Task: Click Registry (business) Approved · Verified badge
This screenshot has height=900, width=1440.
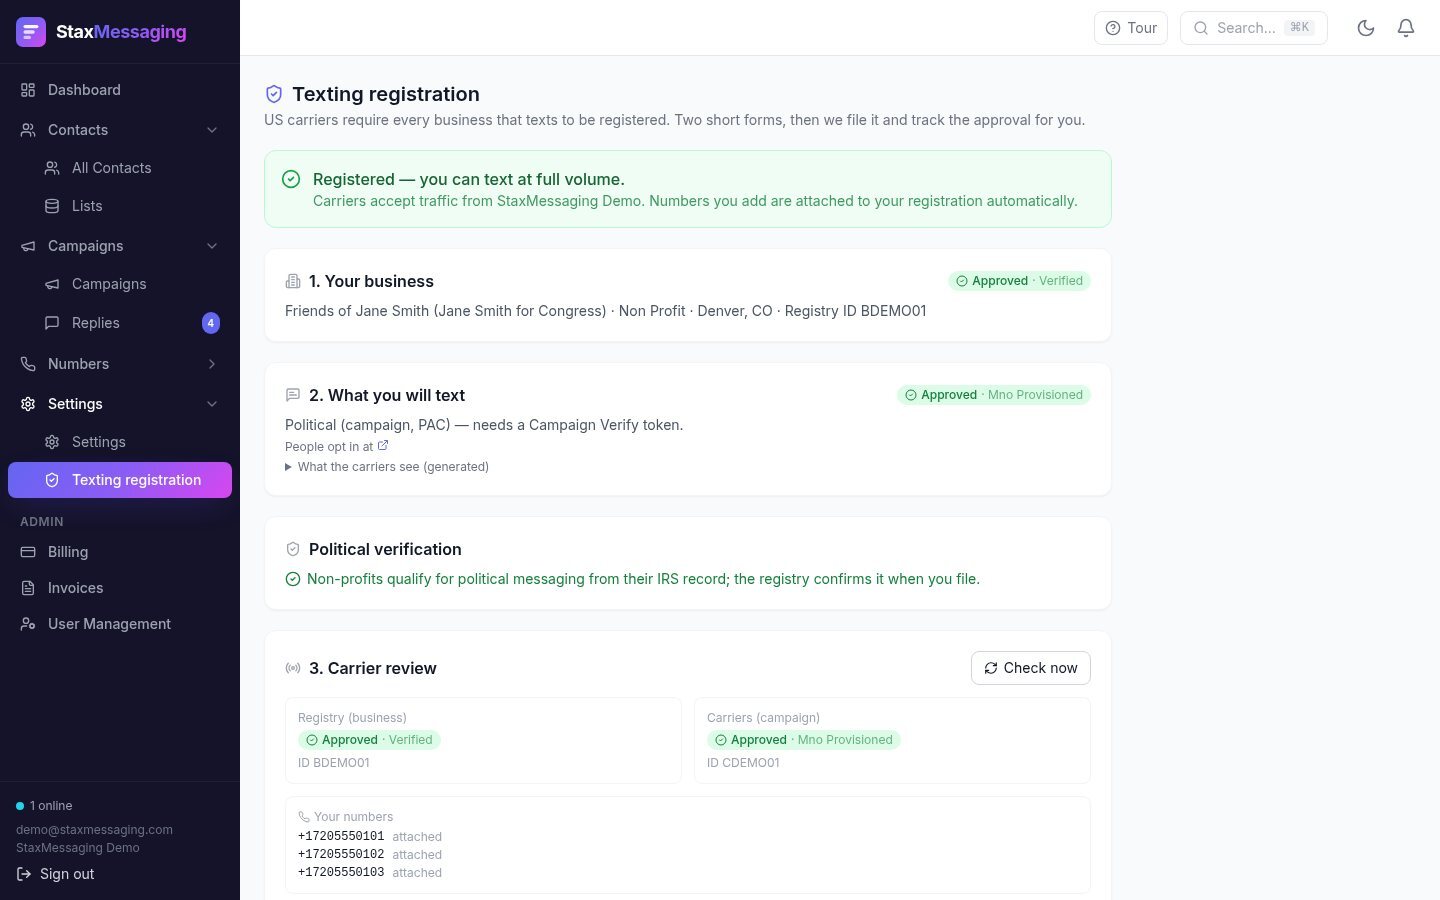Action: [x=369, y=740]
